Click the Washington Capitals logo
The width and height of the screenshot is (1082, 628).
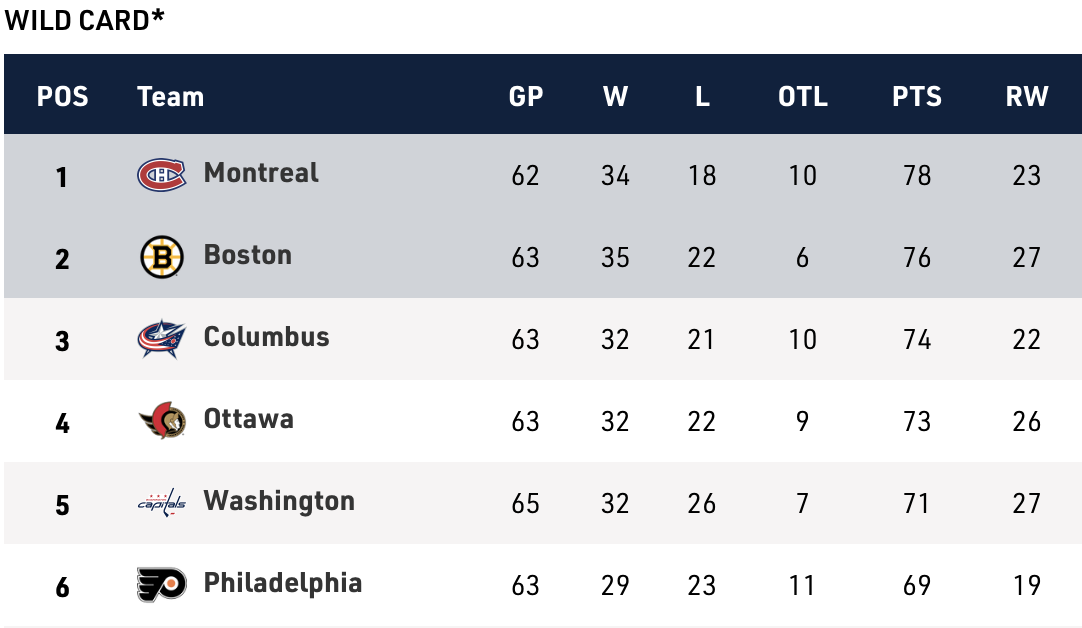click(161, 503)
